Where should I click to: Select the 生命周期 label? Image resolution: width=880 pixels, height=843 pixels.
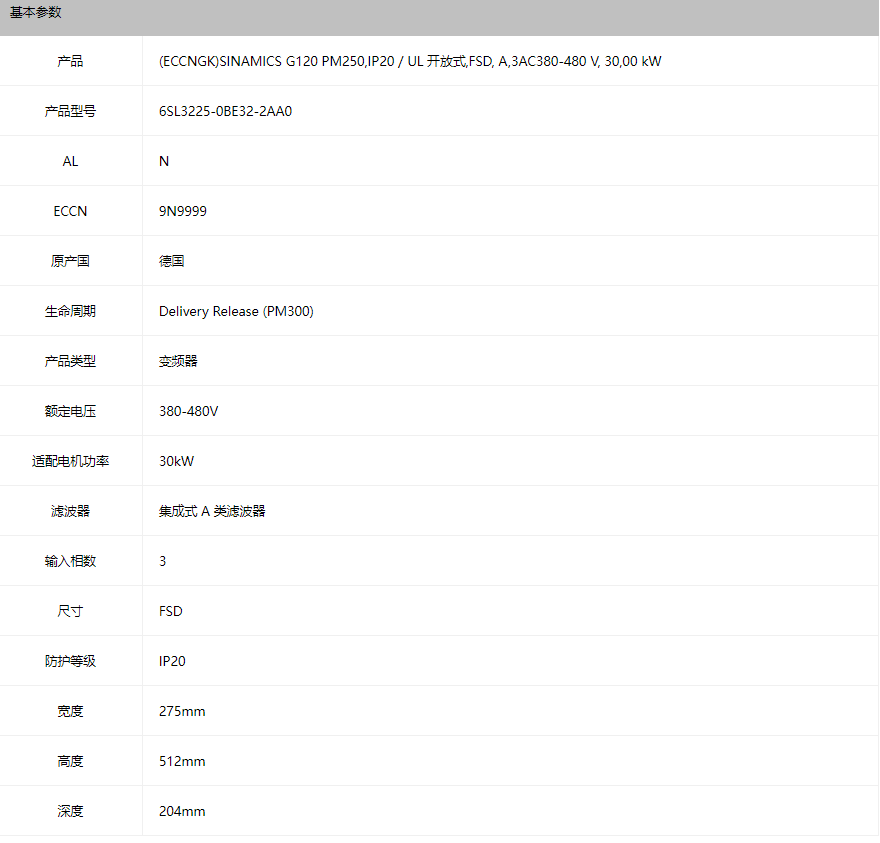click(x=70, y=311)
